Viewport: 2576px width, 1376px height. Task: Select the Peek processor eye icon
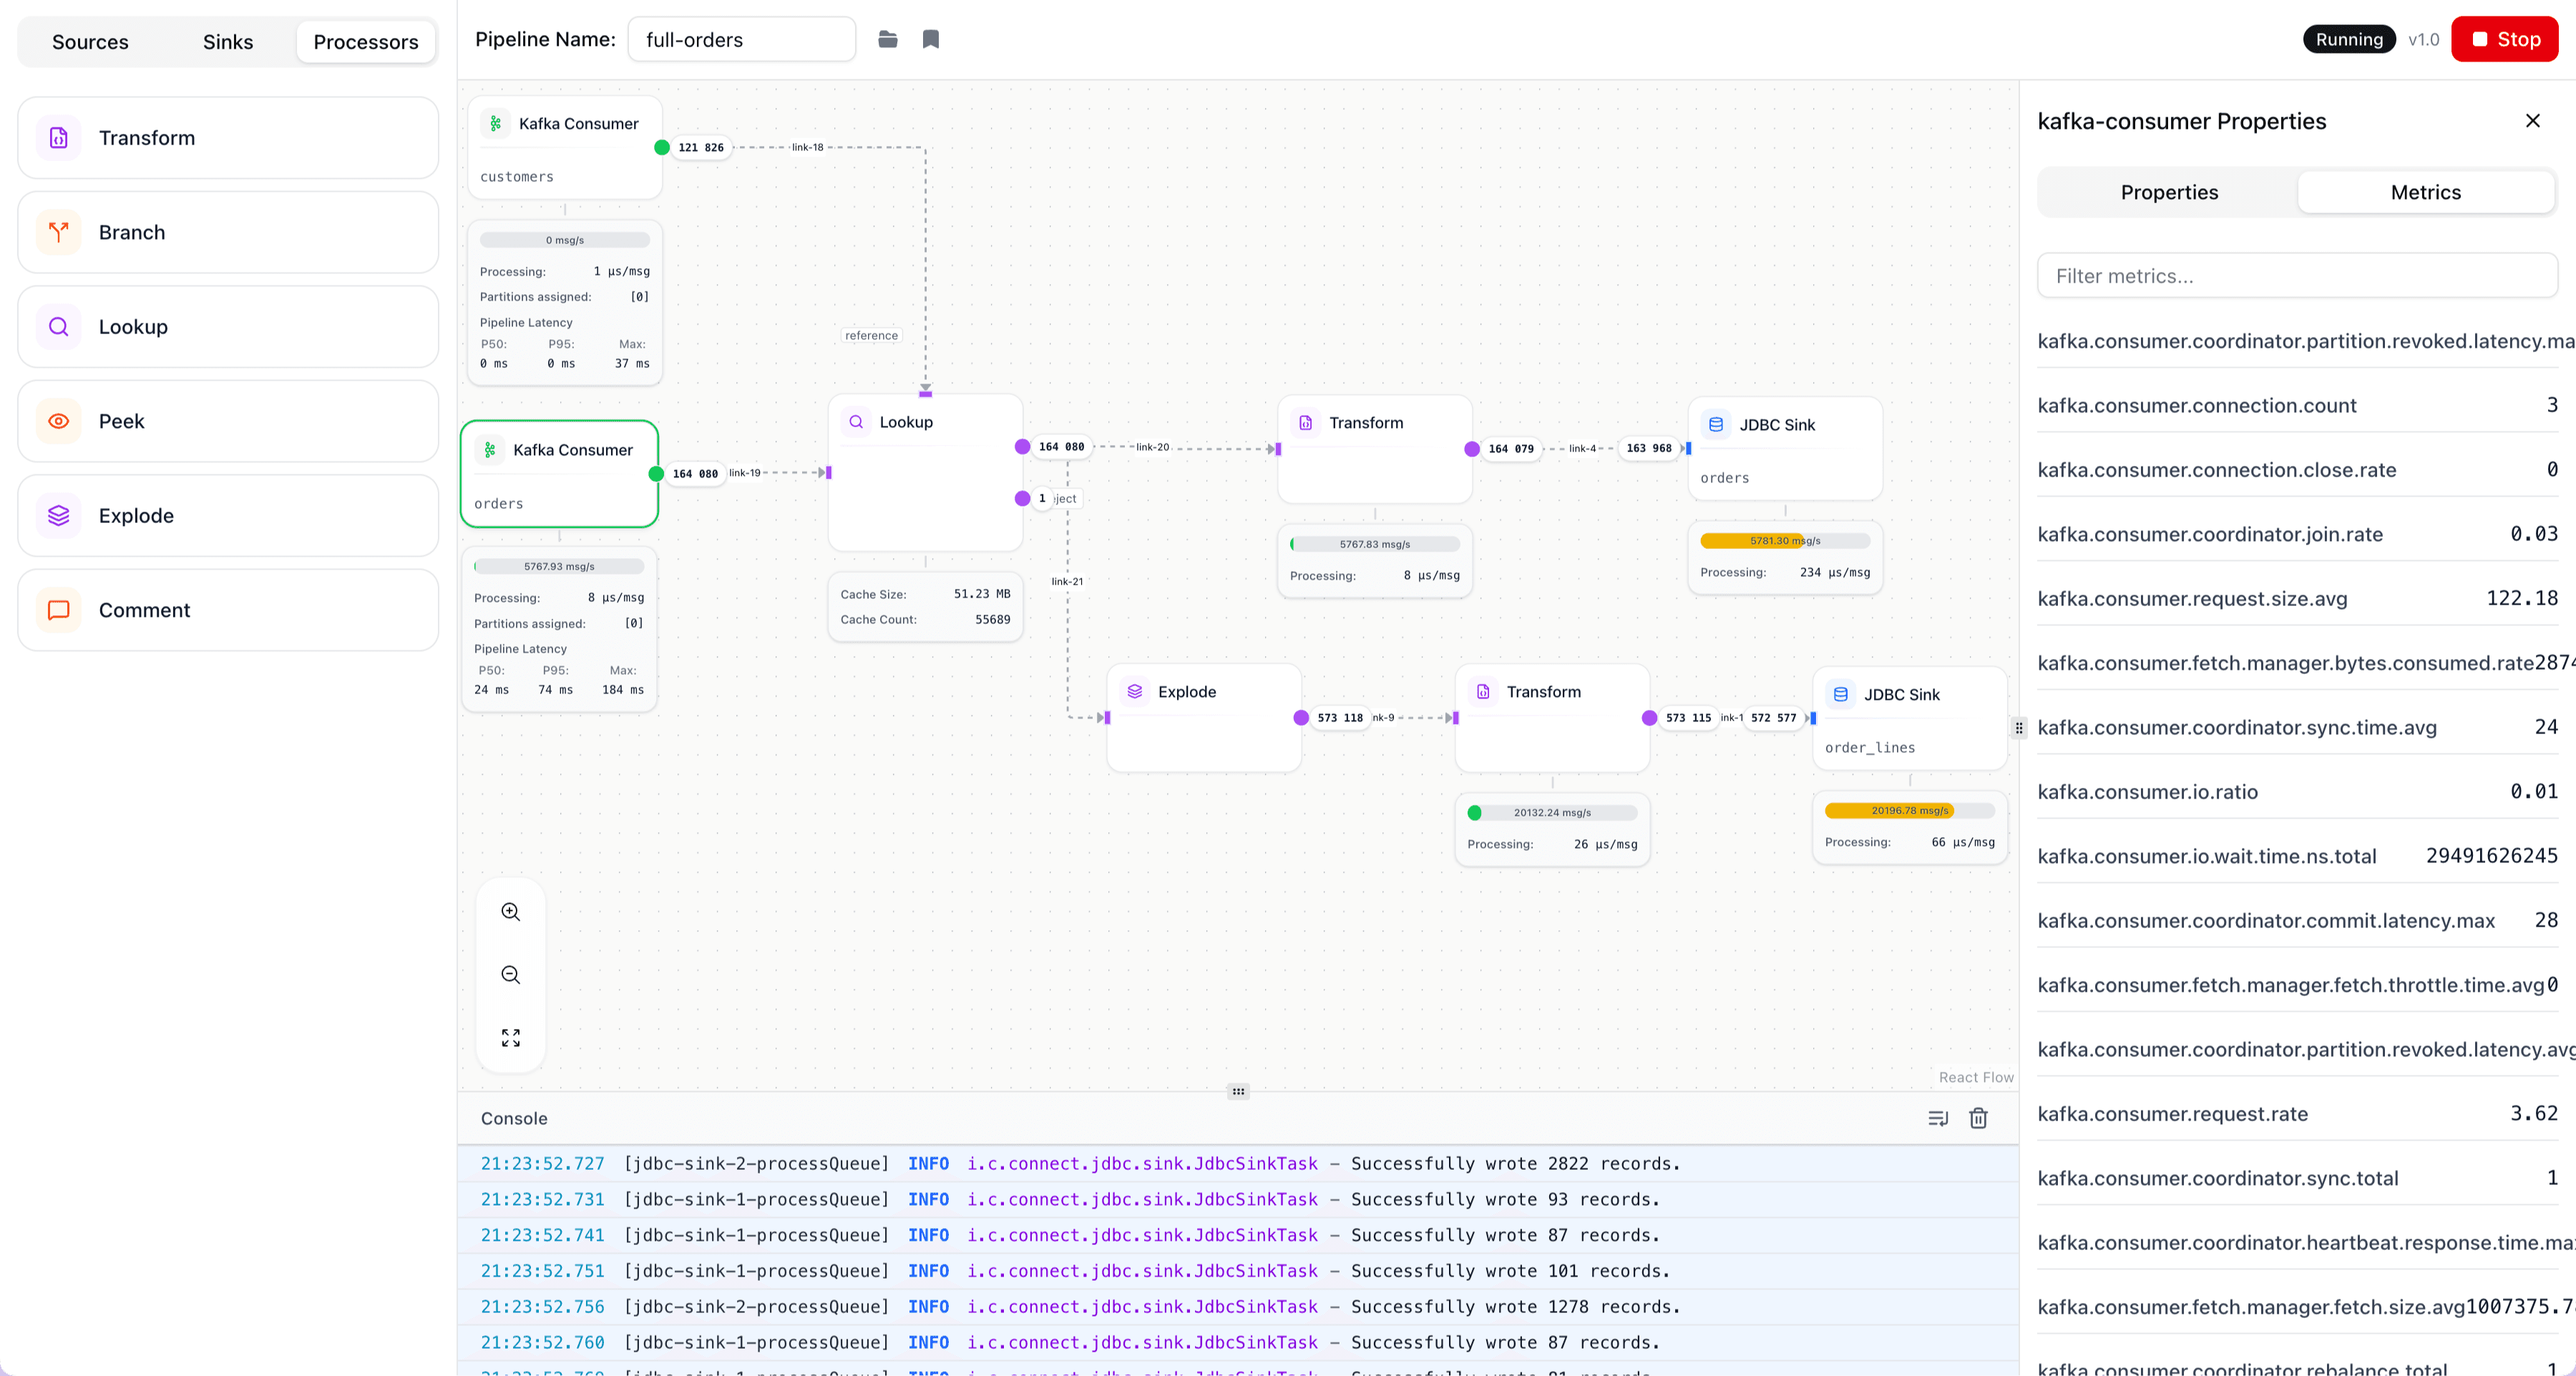coord(59,421)
